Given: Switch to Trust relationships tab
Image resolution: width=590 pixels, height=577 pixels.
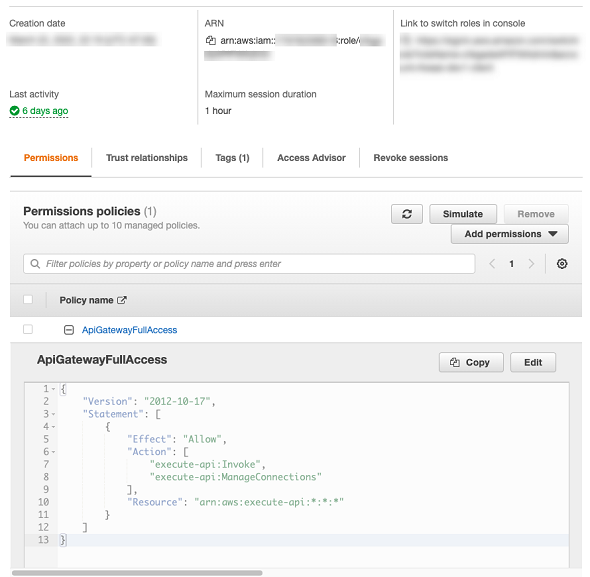Looking at the screenshot, I should point(147,158).
